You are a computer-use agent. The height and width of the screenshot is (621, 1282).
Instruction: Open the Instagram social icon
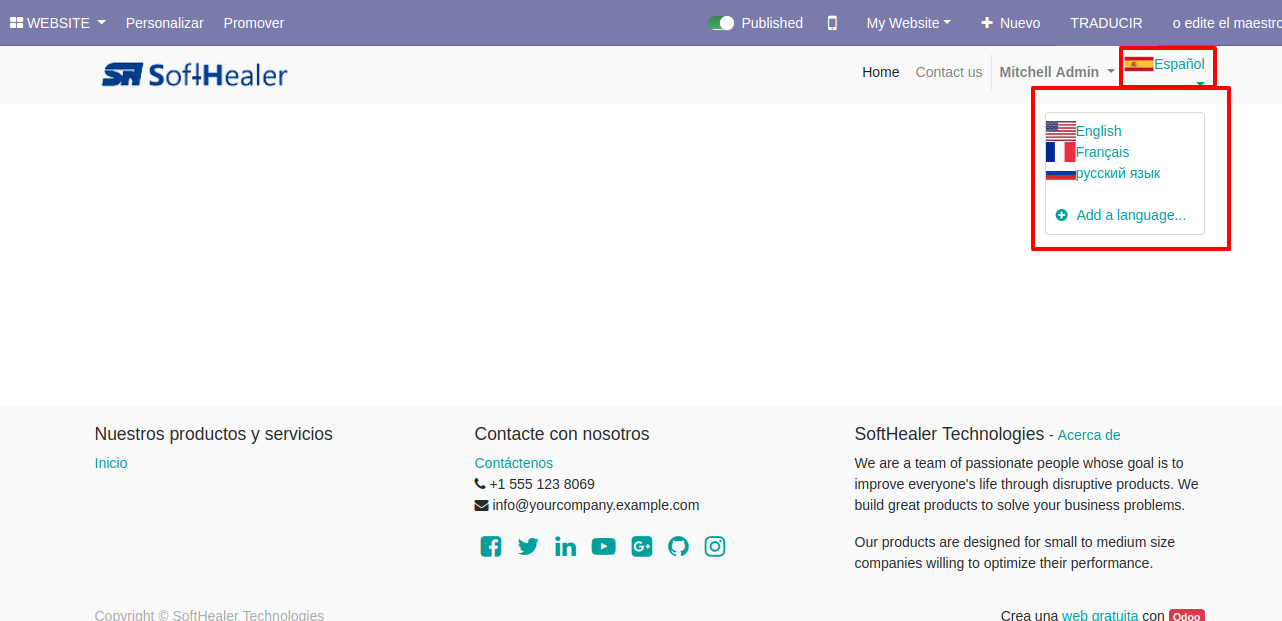coord(714,546)
